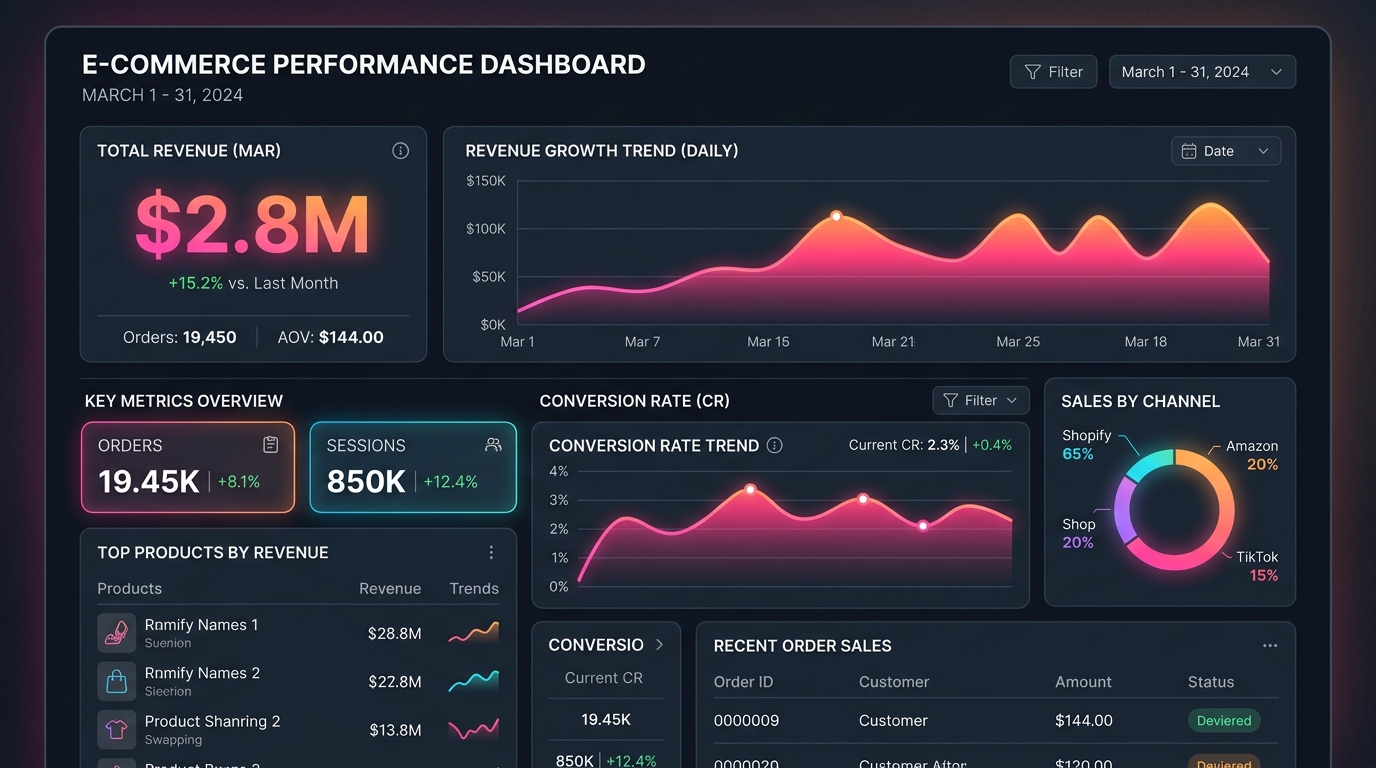Click the Mar 31 axis label
This screenshot has height=768, width=1376.
(x=1258, y=342)
